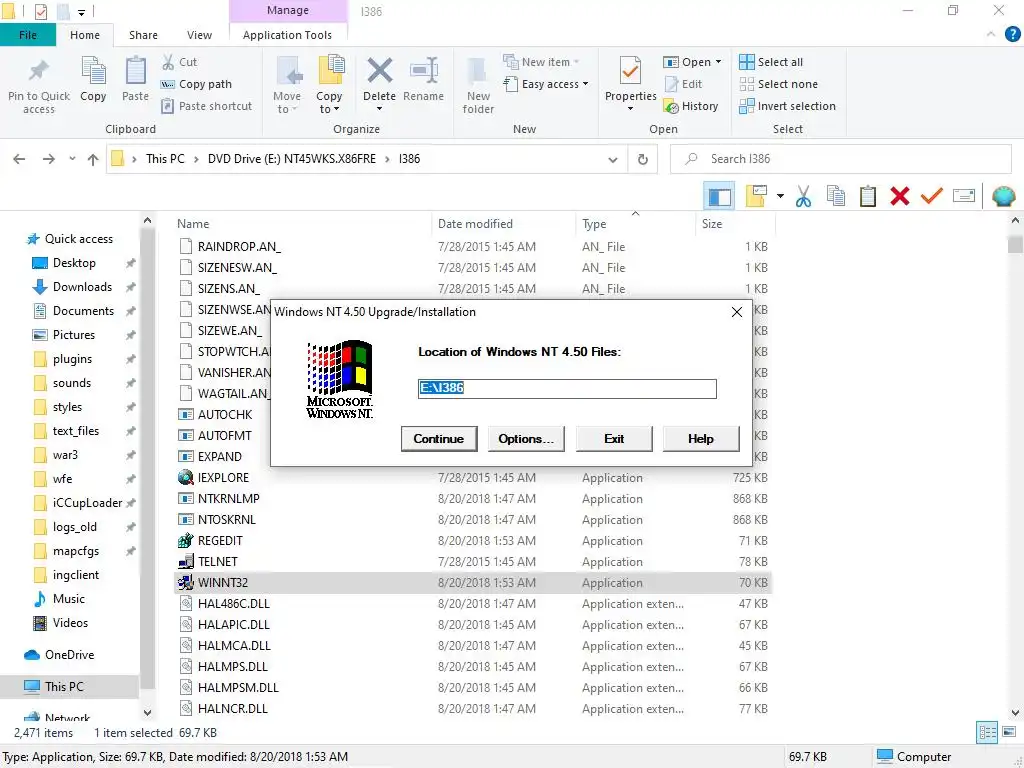Click the orange checkmark toolbar icon
Viewport: 1024px width, 768px height.
(x=931, y=195)
